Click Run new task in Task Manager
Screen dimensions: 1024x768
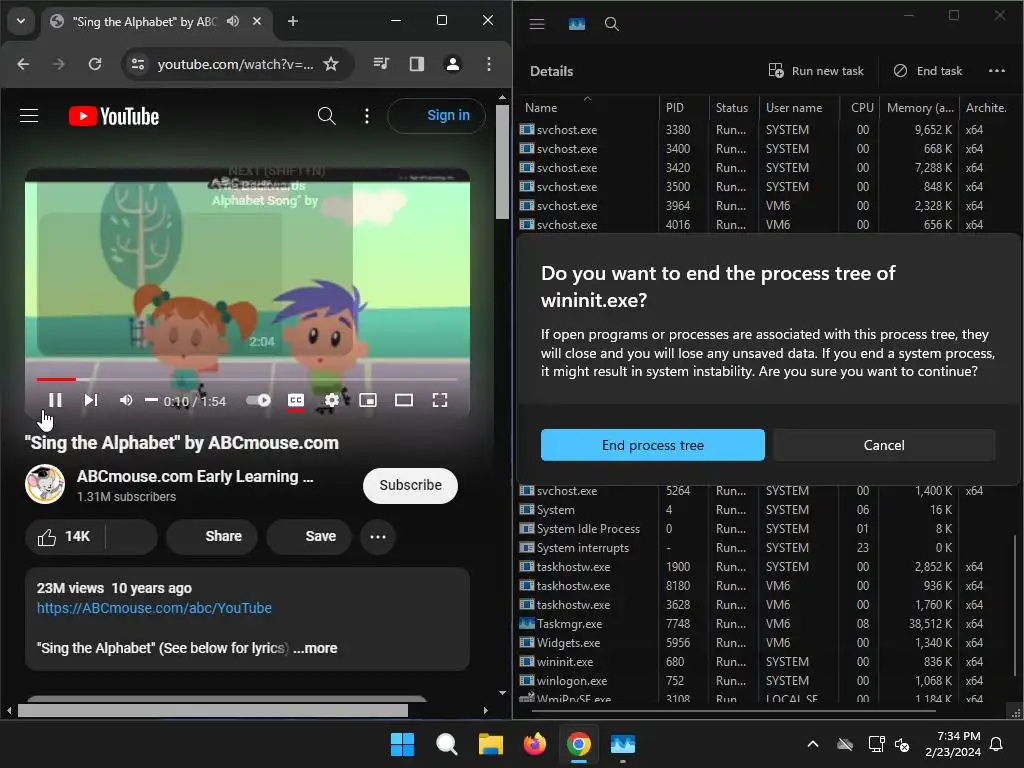[816, 71]
